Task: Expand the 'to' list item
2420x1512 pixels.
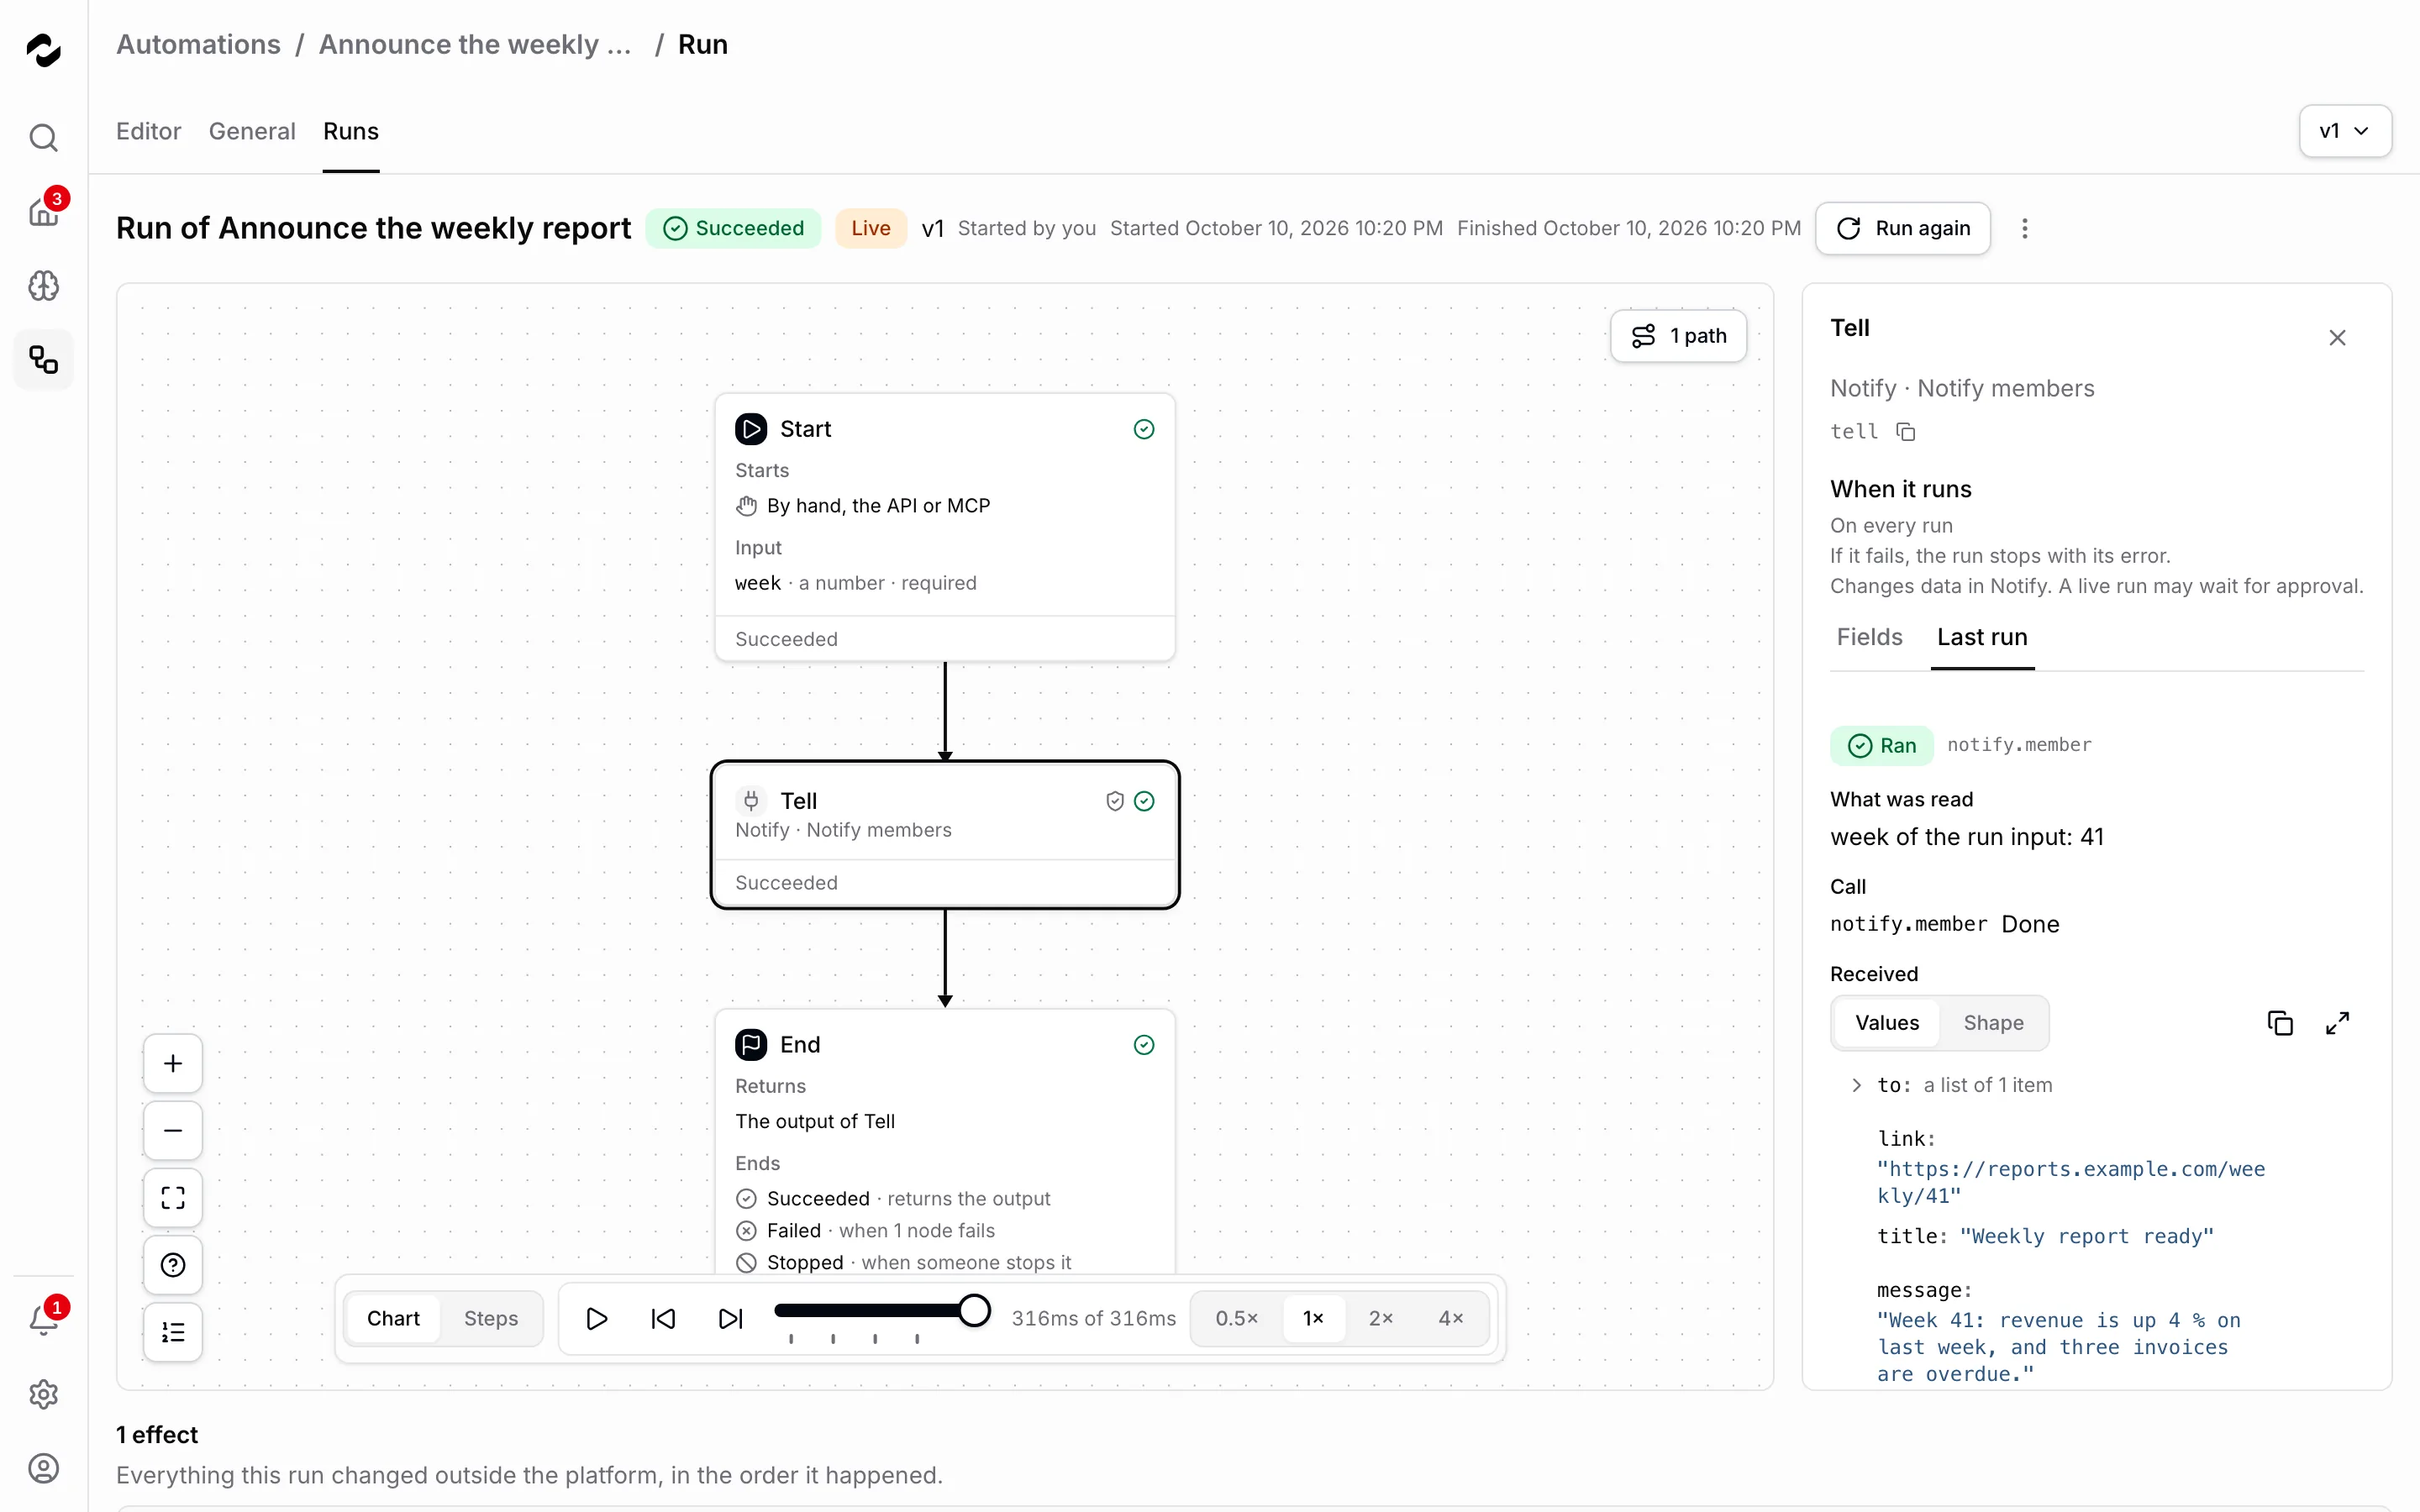Action: coord(1856,1085)
